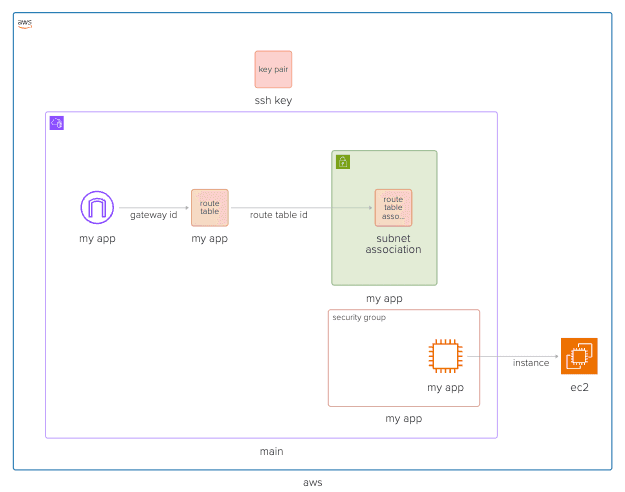Viewport: 625px width, 492px height.
Task: Click the 'instance' edge label
Action: [531, 363]
